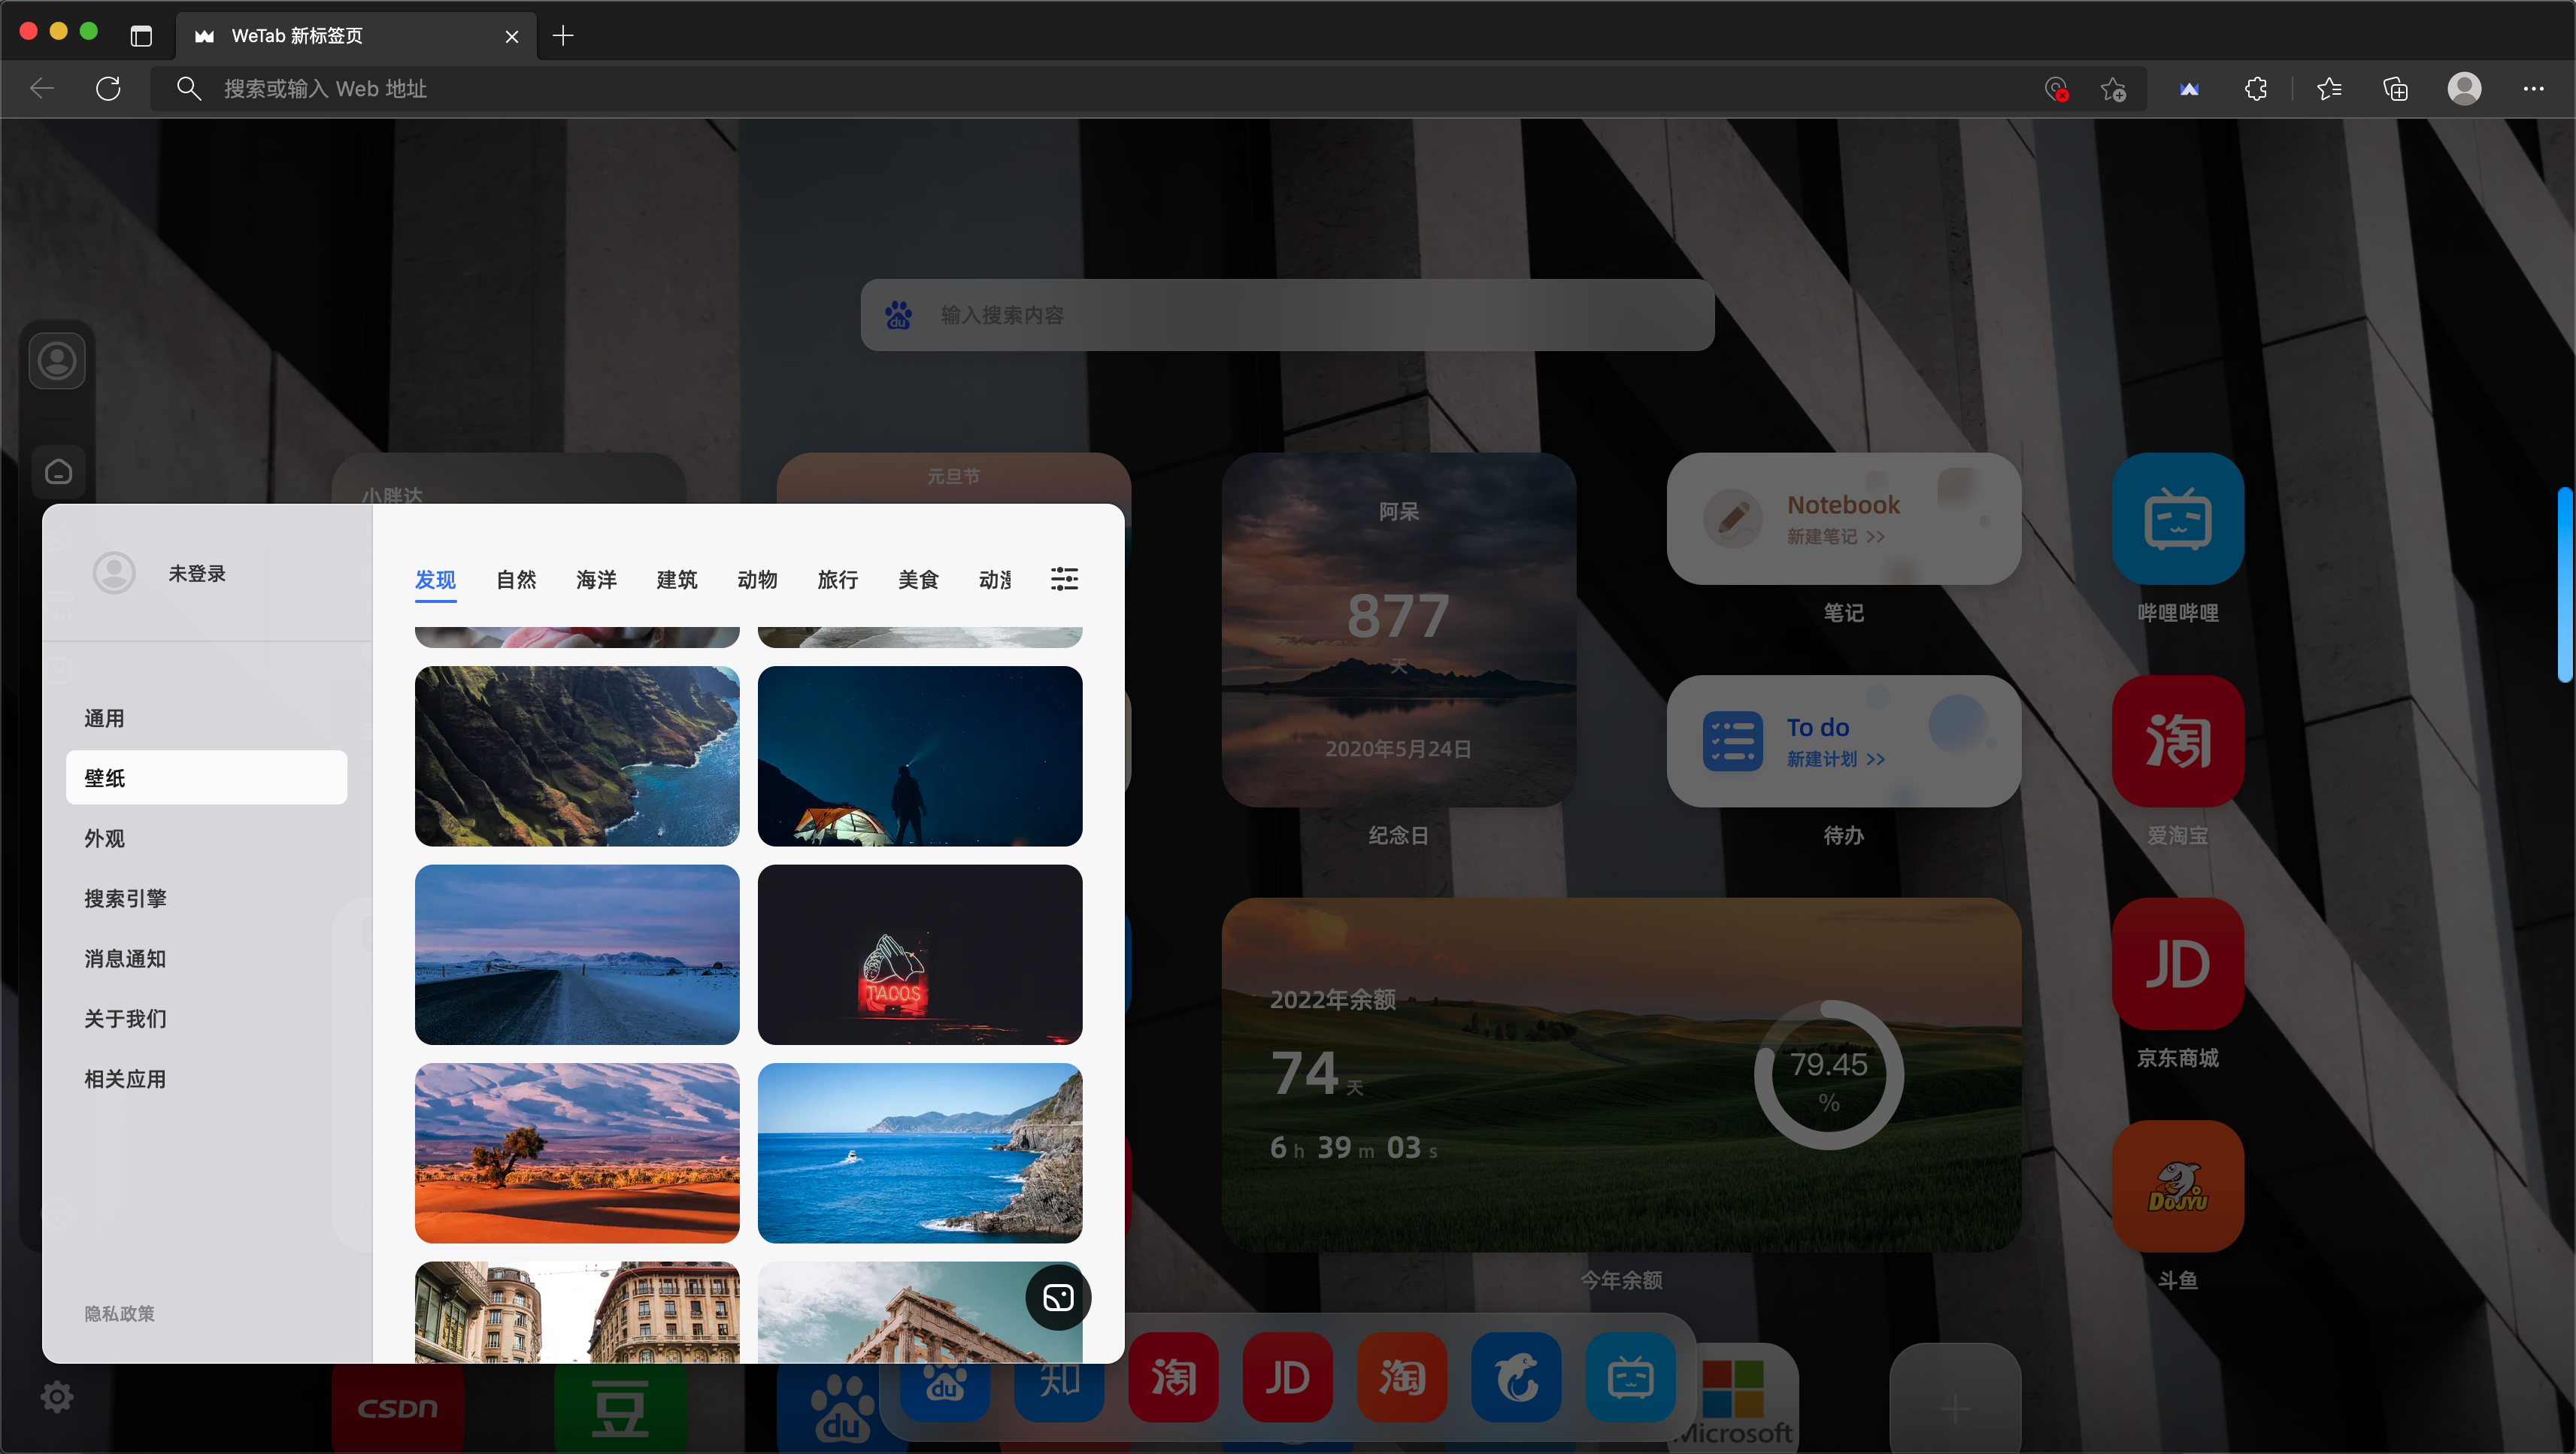Screen dimensions: 2576x1454
Task: Click the wallpaper filter settings icon
Action: (1064, 579)
